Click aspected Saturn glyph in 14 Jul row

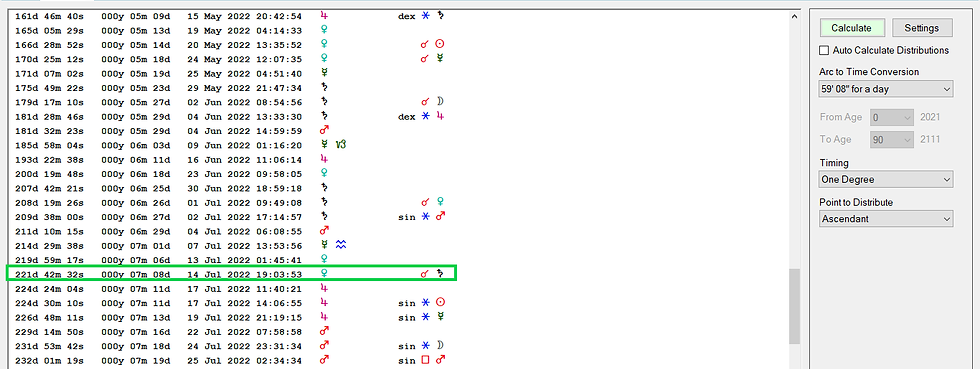click(x=440, y=274)
